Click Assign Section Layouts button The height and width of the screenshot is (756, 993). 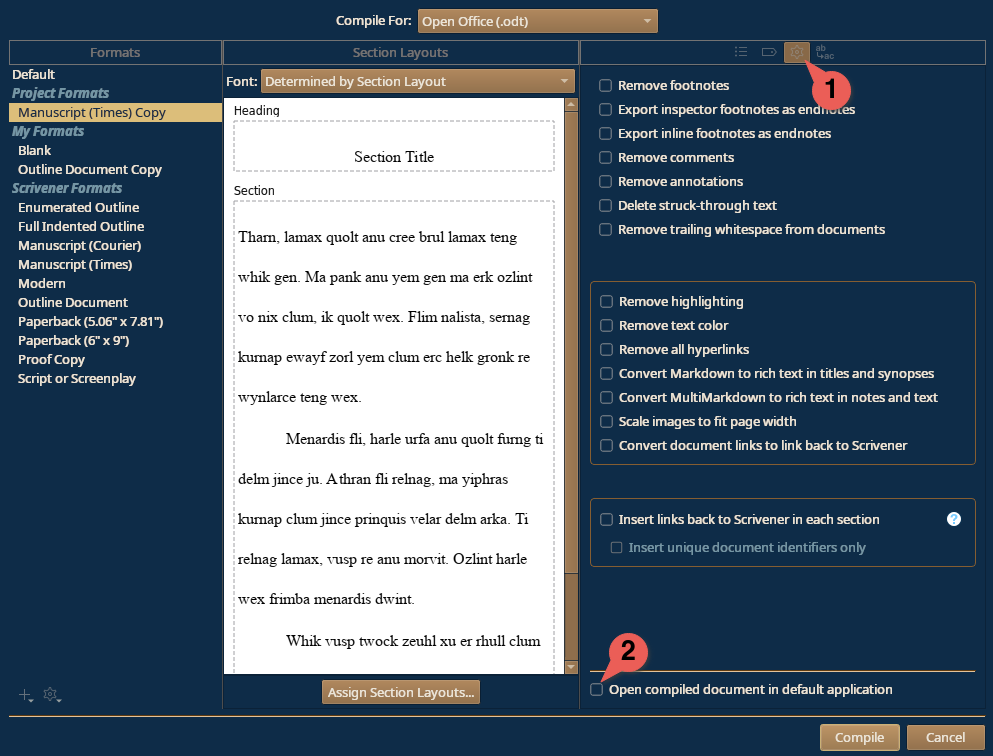tap(401, 692)
